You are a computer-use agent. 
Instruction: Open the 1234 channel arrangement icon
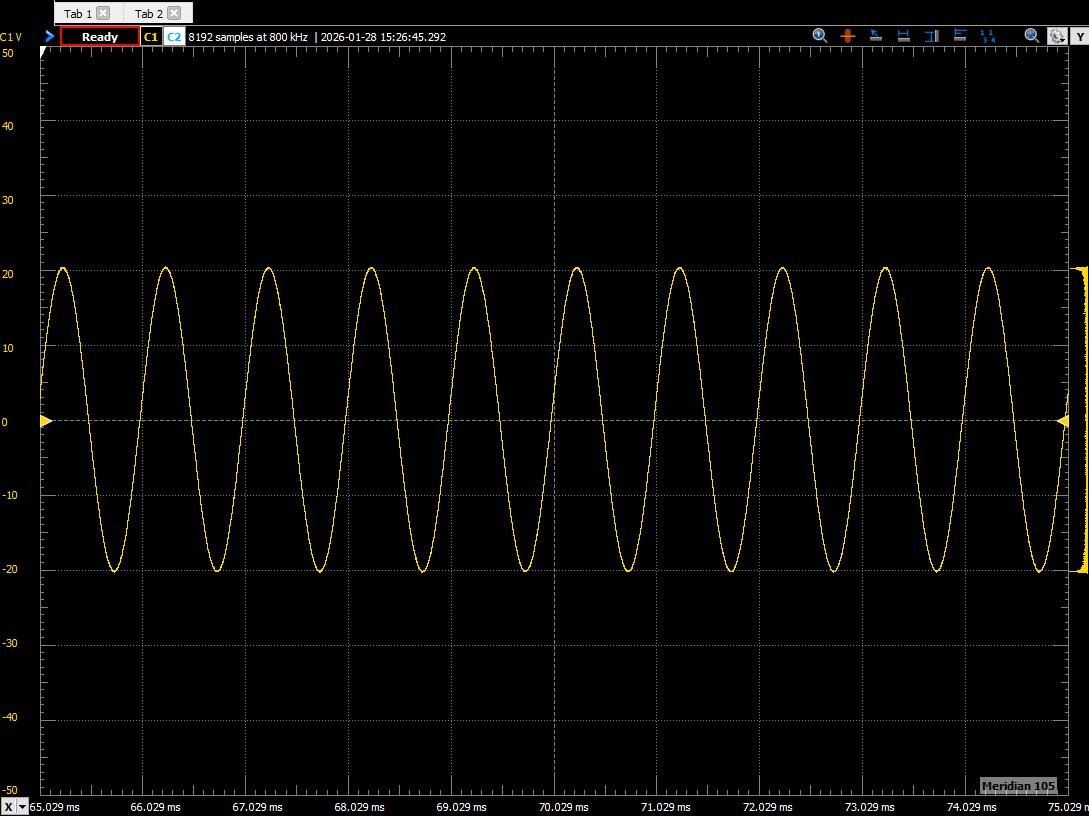coord(987,35)
